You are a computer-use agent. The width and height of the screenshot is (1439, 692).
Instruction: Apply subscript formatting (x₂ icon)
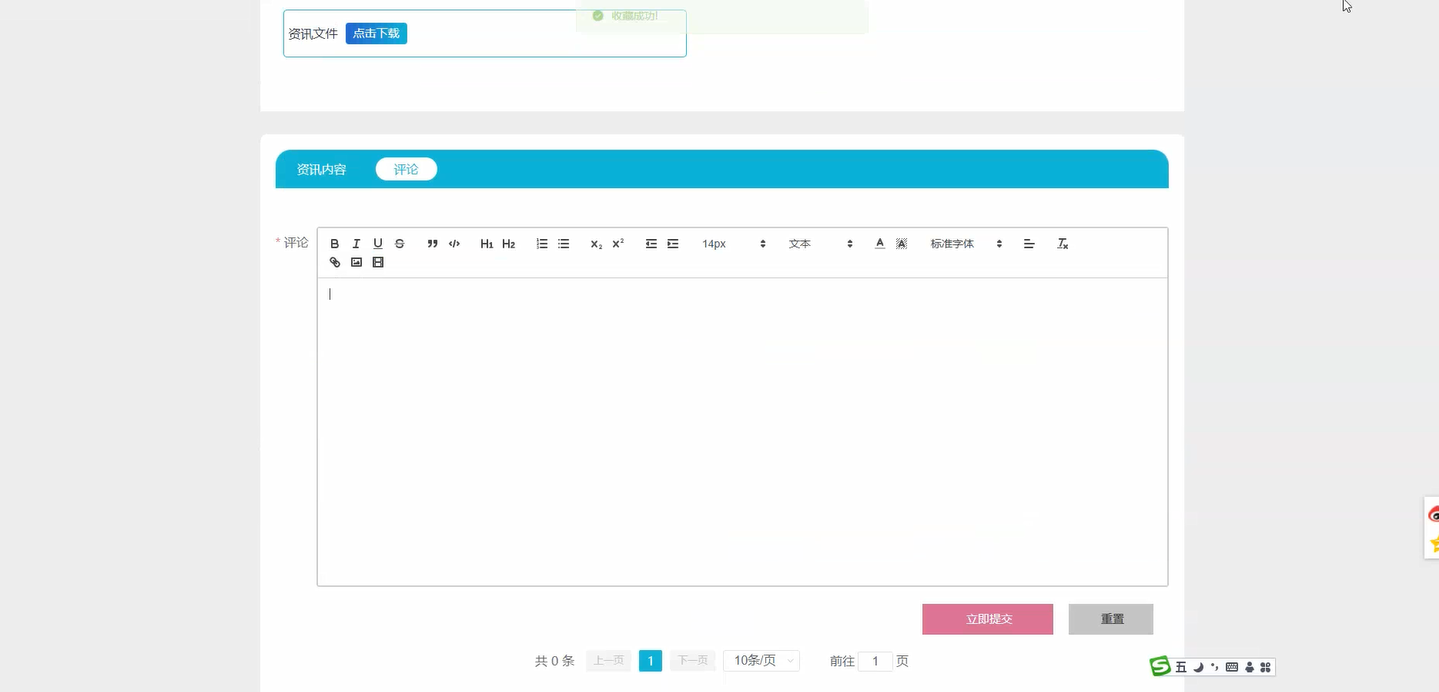coord(596,244)
